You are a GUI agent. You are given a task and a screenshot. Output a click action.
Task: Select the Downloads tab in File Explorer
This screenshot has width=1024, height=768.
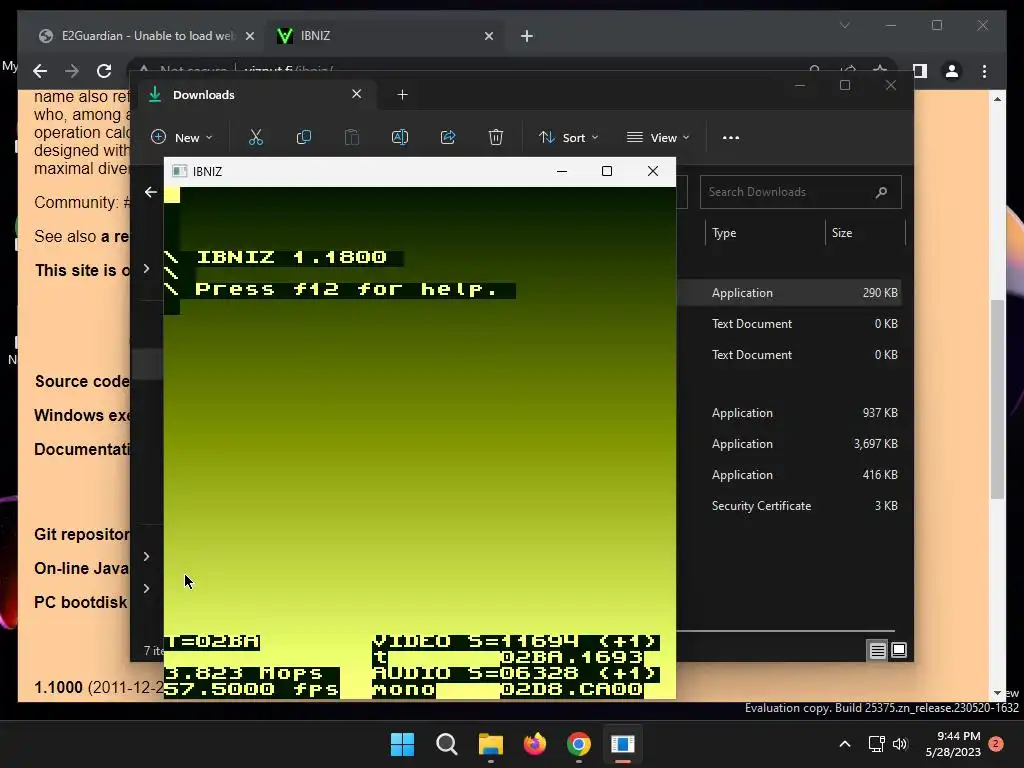(x=255, y=95)
